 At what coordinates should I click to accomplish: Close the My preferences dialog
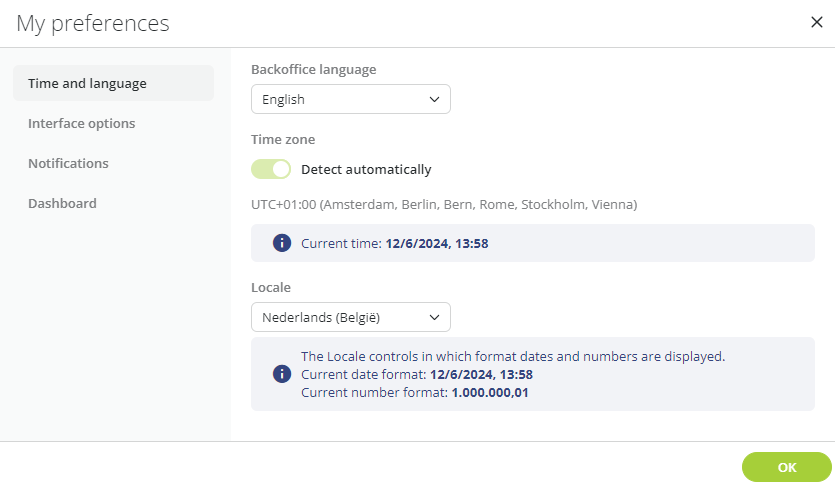816,22
